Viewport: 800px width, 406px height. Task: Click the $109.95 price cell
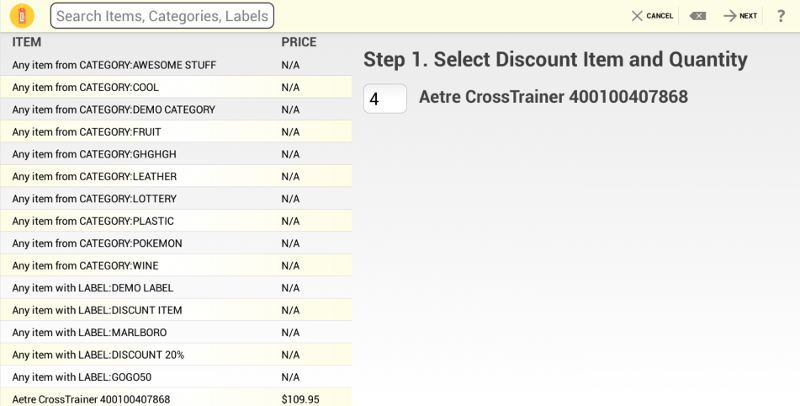click(x=301, y=399)
